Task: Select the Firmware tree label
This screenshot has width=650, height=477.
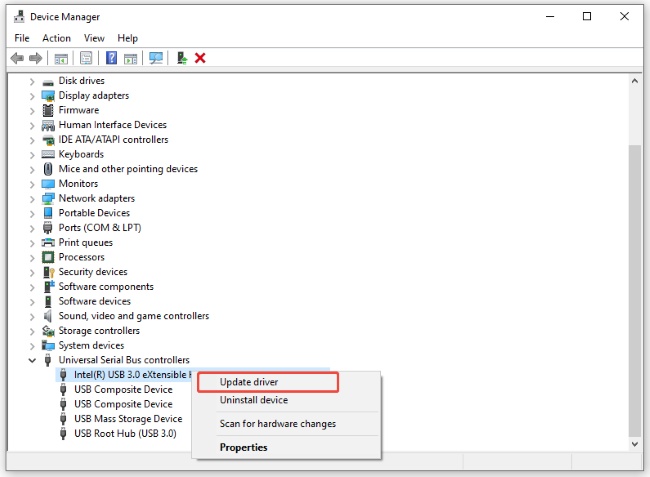Action: coord(79,110)
